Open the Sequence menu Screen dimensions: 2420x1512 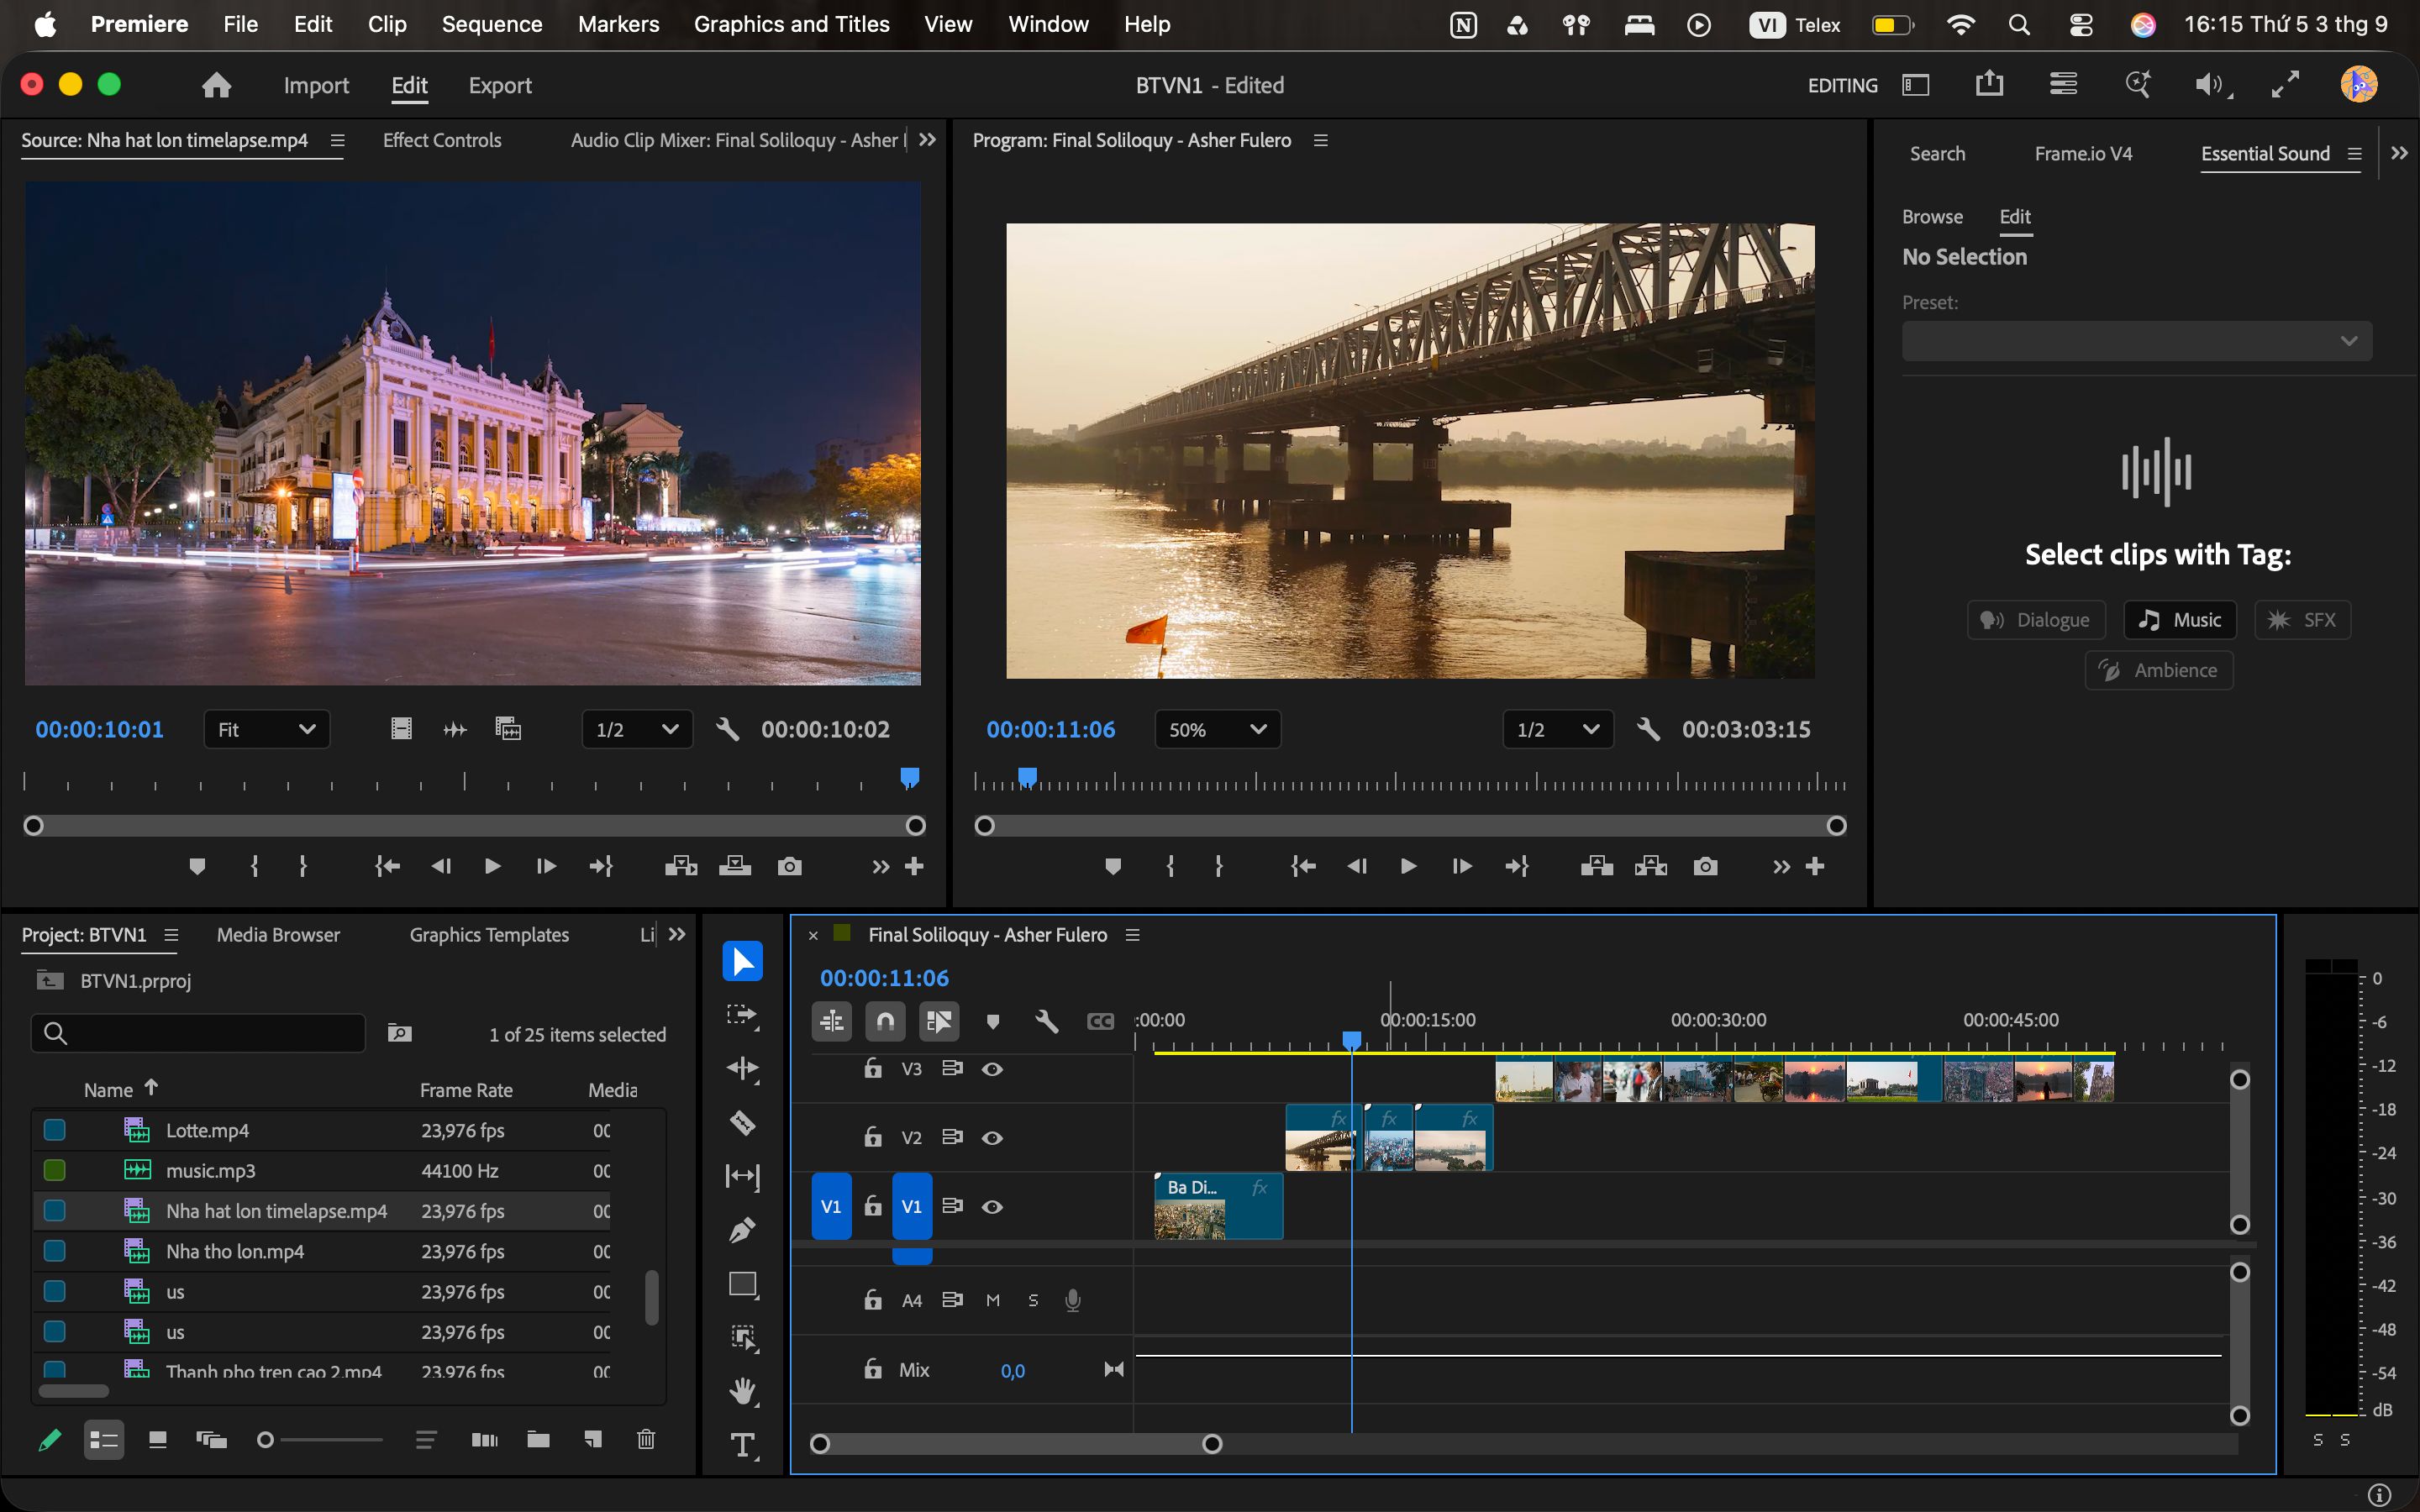(x=492, y=24)
